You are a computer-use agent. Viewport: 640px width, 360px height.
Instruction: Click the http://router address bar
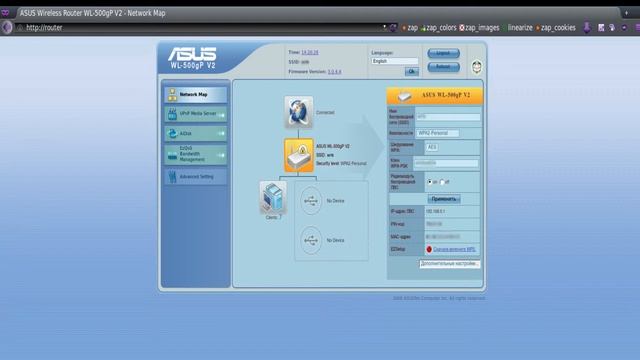click(200, 27)
